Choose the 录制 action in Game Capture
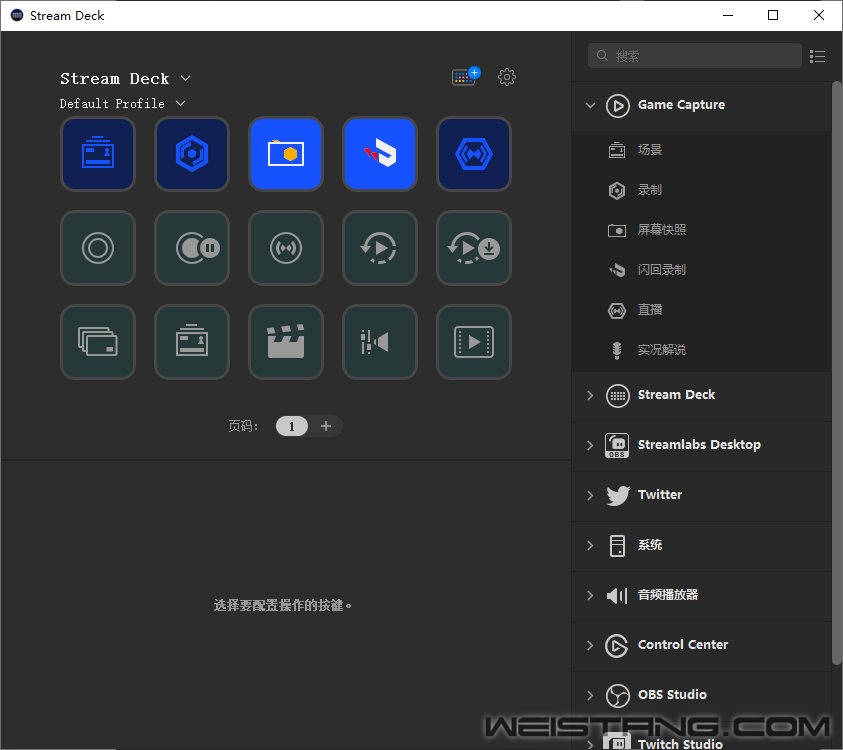The image size is (843, 750). [702, 190]
